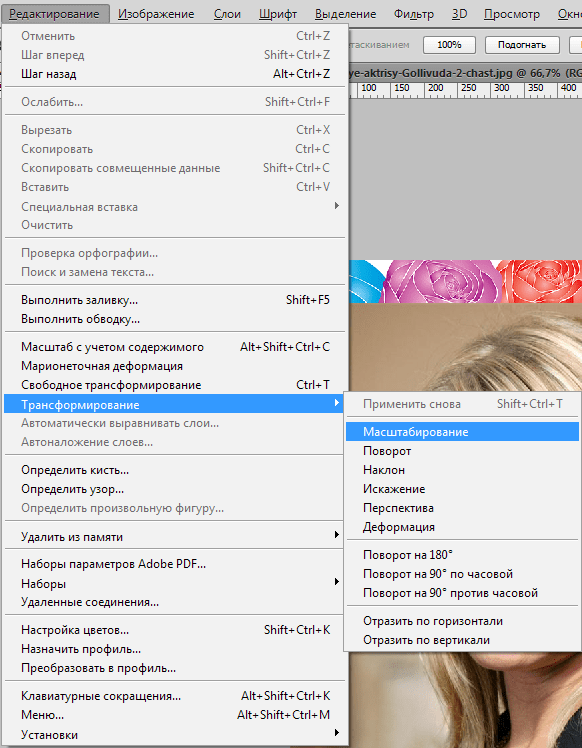Choose Шаг назад in the edit menu

(175, 74)
